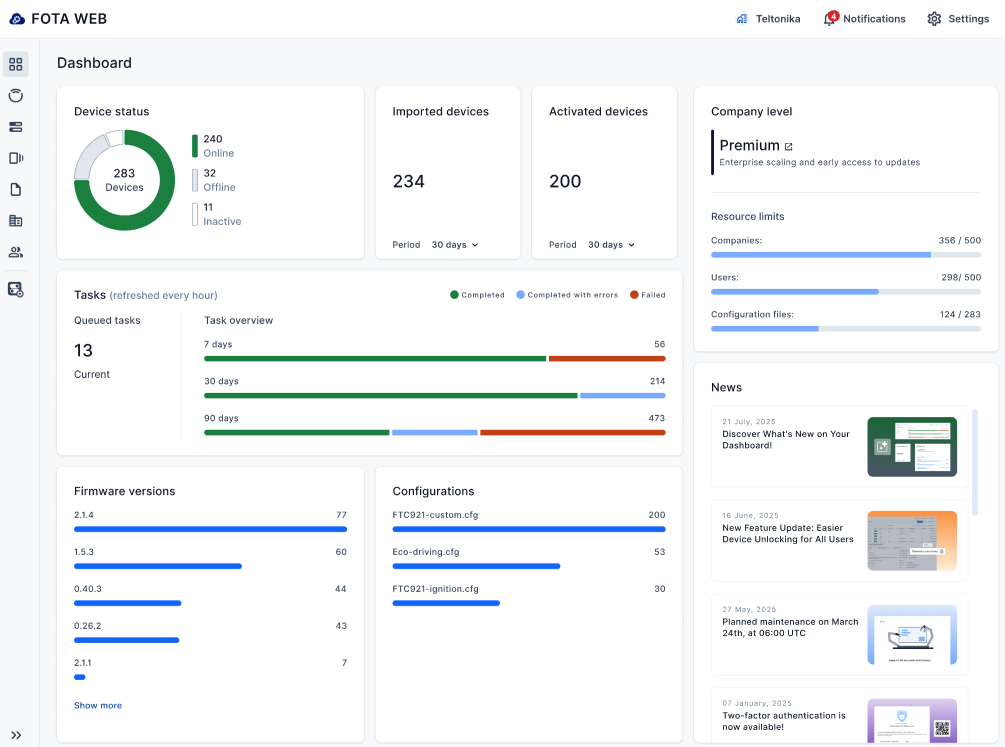Open the Dashboard grid icon in sidebar
This screenshot has width=1005, height=747.
tap(16, 64)
